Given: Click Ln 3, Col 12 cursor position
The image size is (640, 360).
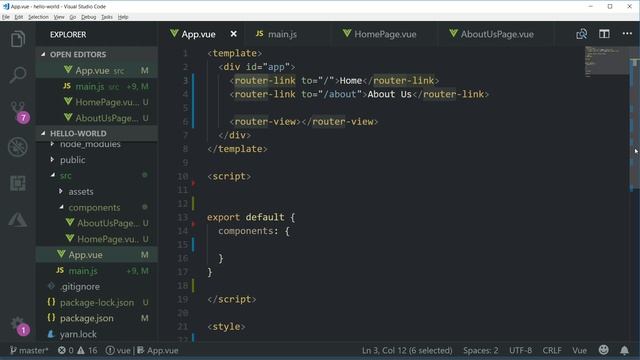Looking at the screenshot, I should point(407,350).
